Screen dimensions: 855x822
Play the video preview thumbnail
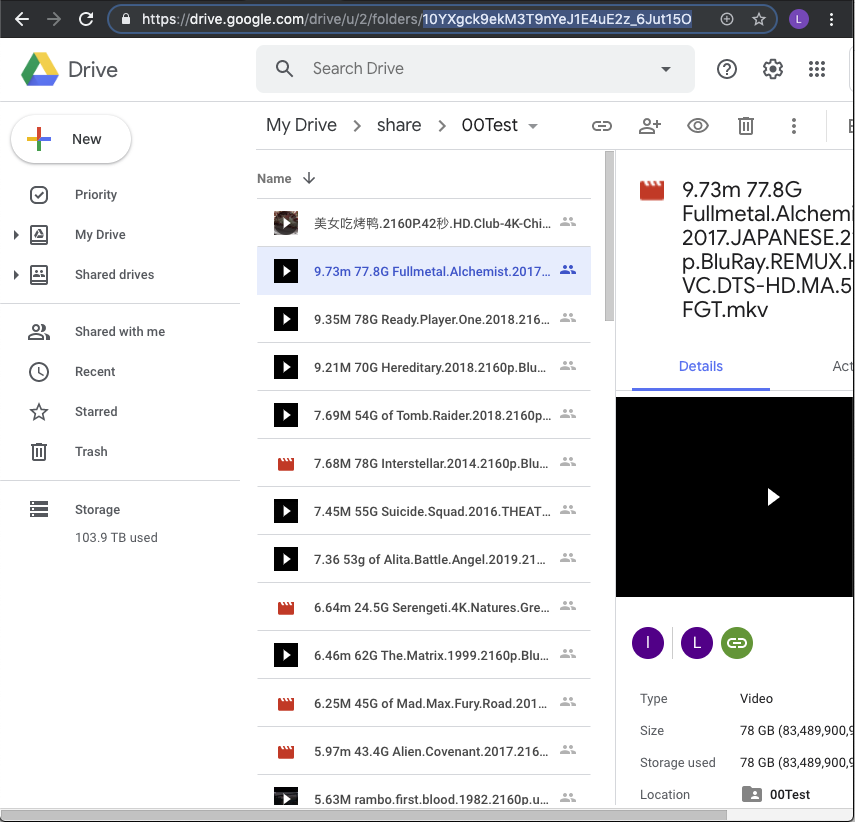[x=772, y=497]
